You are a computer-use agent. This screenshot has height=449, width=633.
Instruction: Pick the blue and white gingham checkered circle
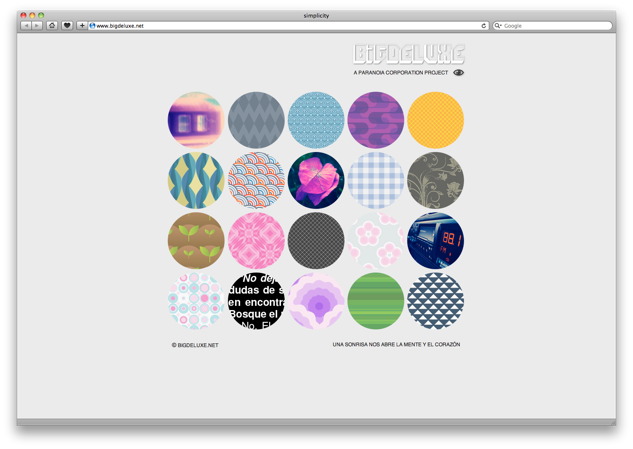click(376, 180)
